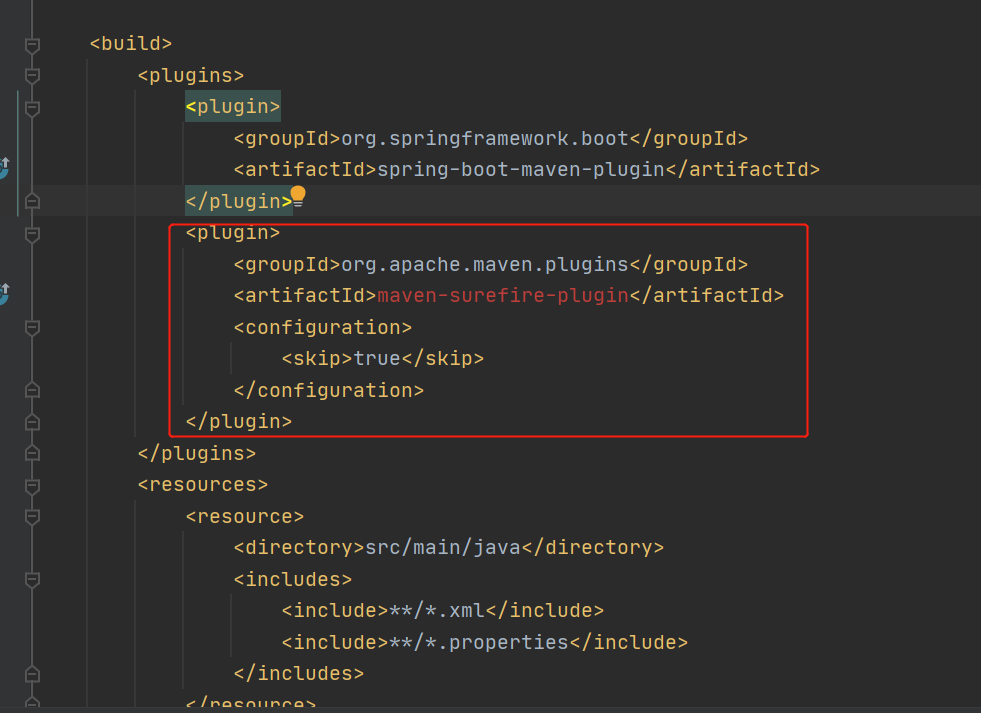Collapse the surefire <plugin> block fold arrow
Viewport: 981px width, 713px height.
31,232
